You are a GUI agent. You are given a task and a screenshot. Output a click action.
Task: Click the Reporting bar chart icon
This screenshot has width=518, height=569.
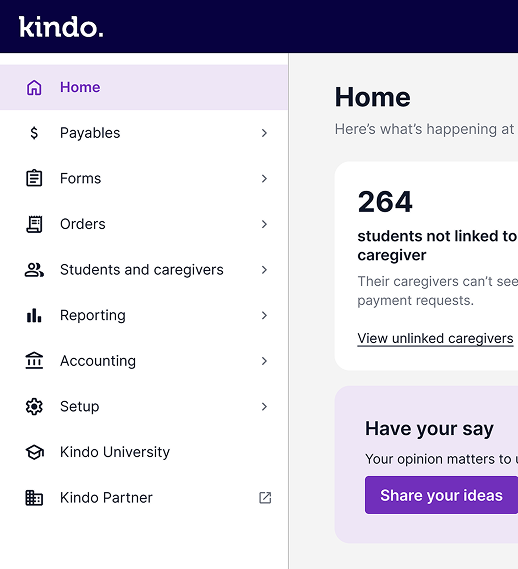click(34, 315)
